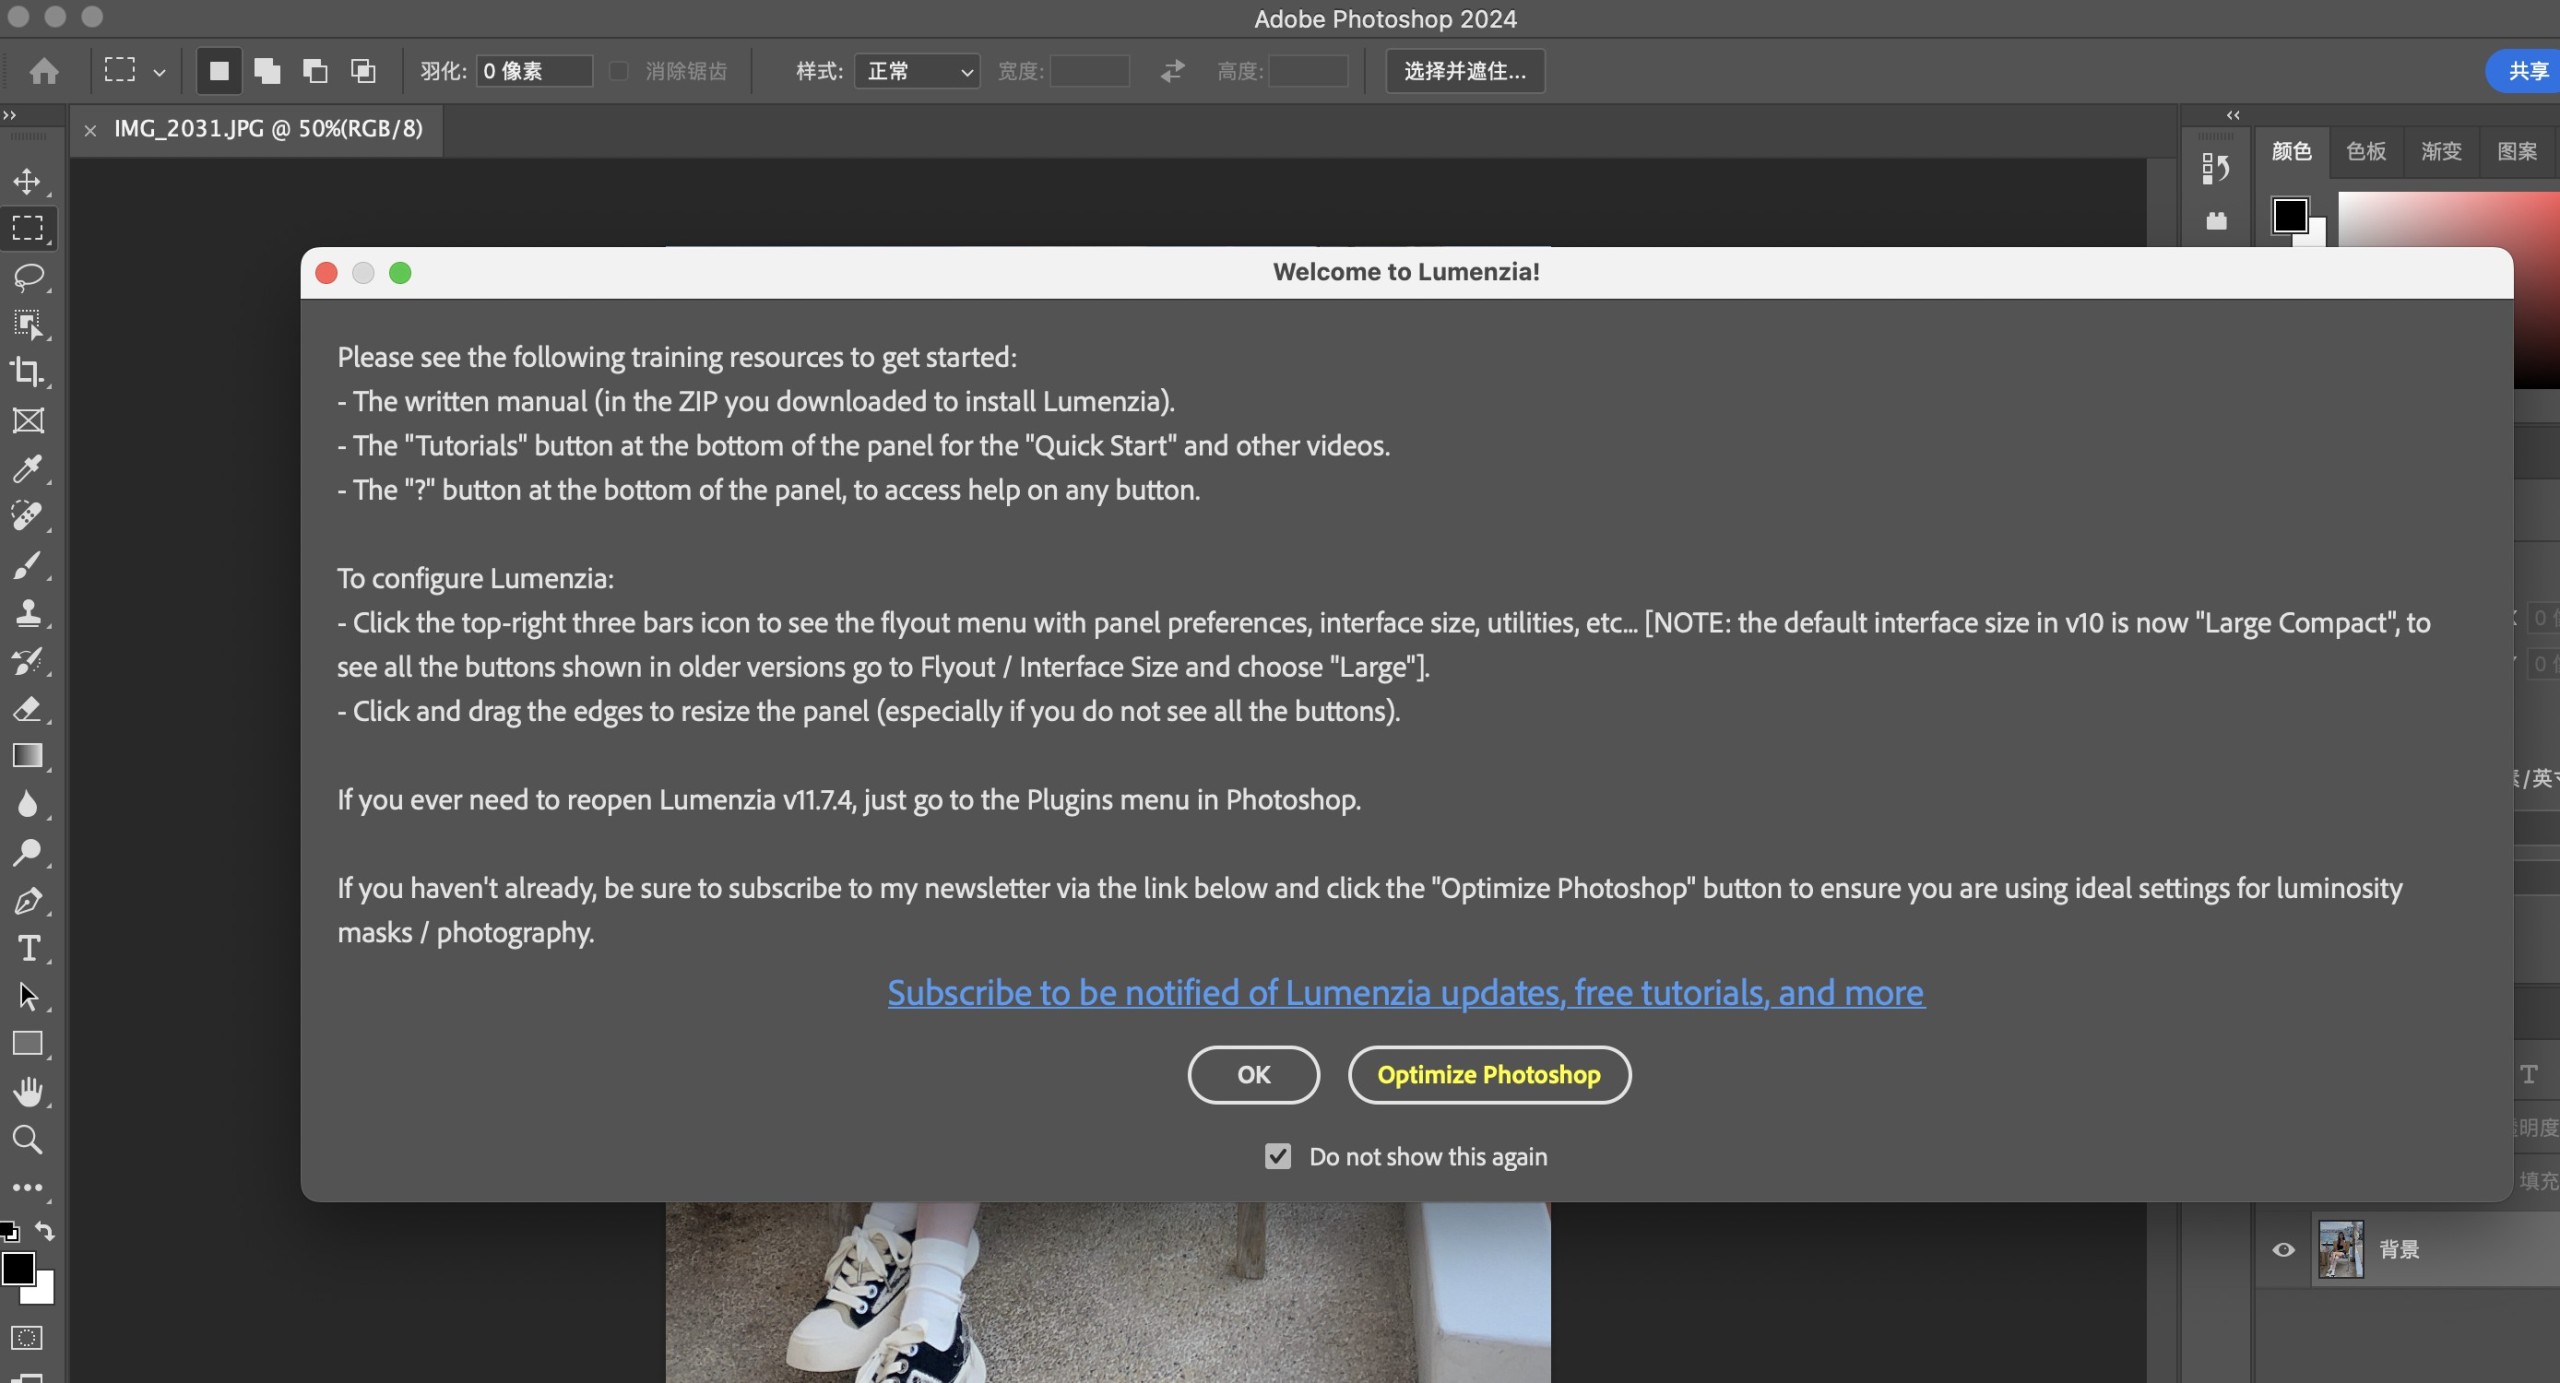2560x1383 pixels.
Task: Select the Zoom tool
Action: [x=27, y=1140]
